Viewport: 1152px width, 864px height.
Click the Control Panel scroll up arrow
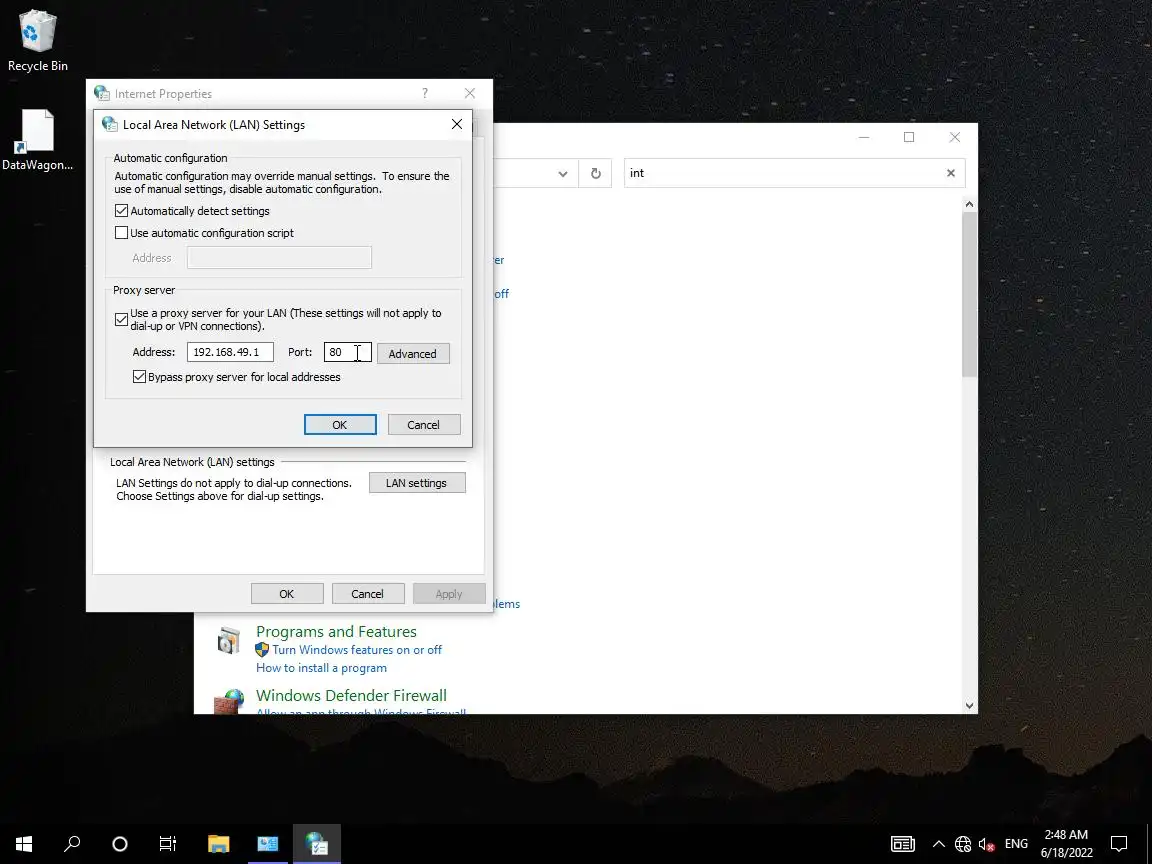[x=969, y=204]
